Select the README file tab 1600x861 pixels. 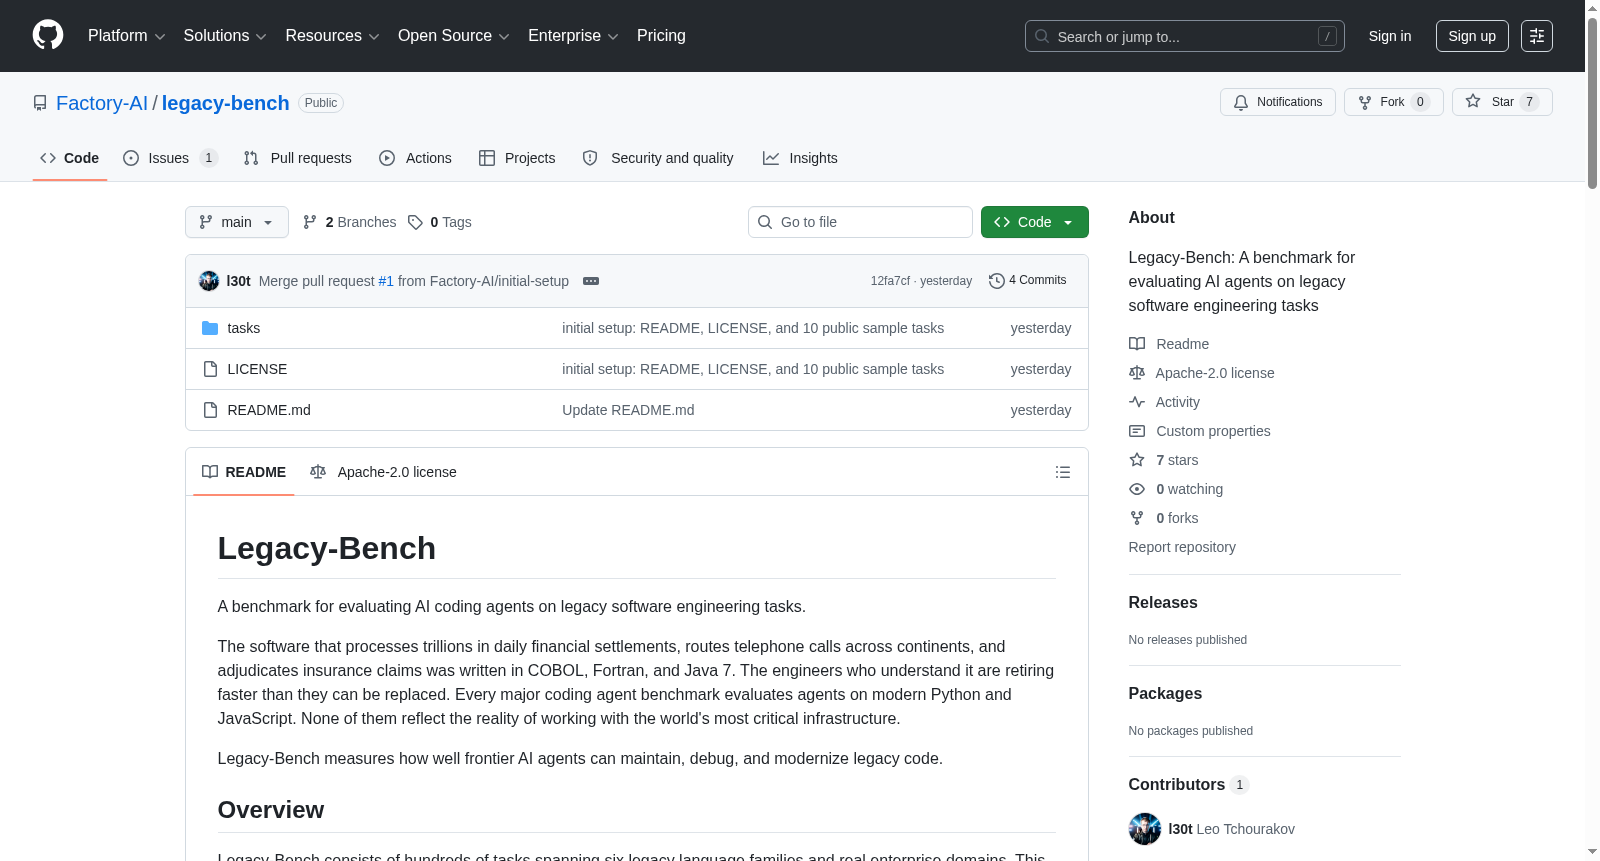(244, 472)
